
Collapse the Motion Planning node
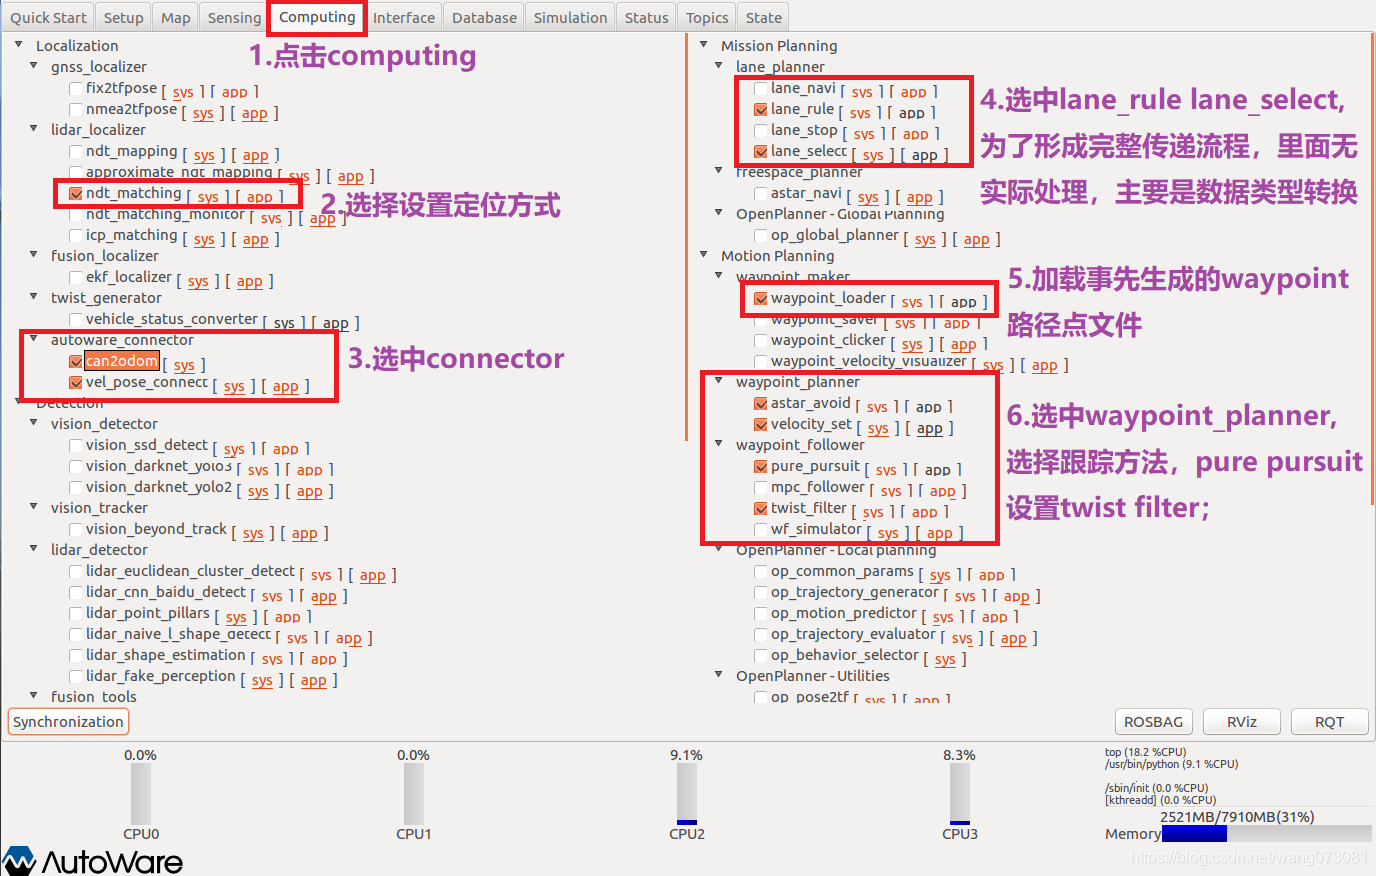(704, 255)
